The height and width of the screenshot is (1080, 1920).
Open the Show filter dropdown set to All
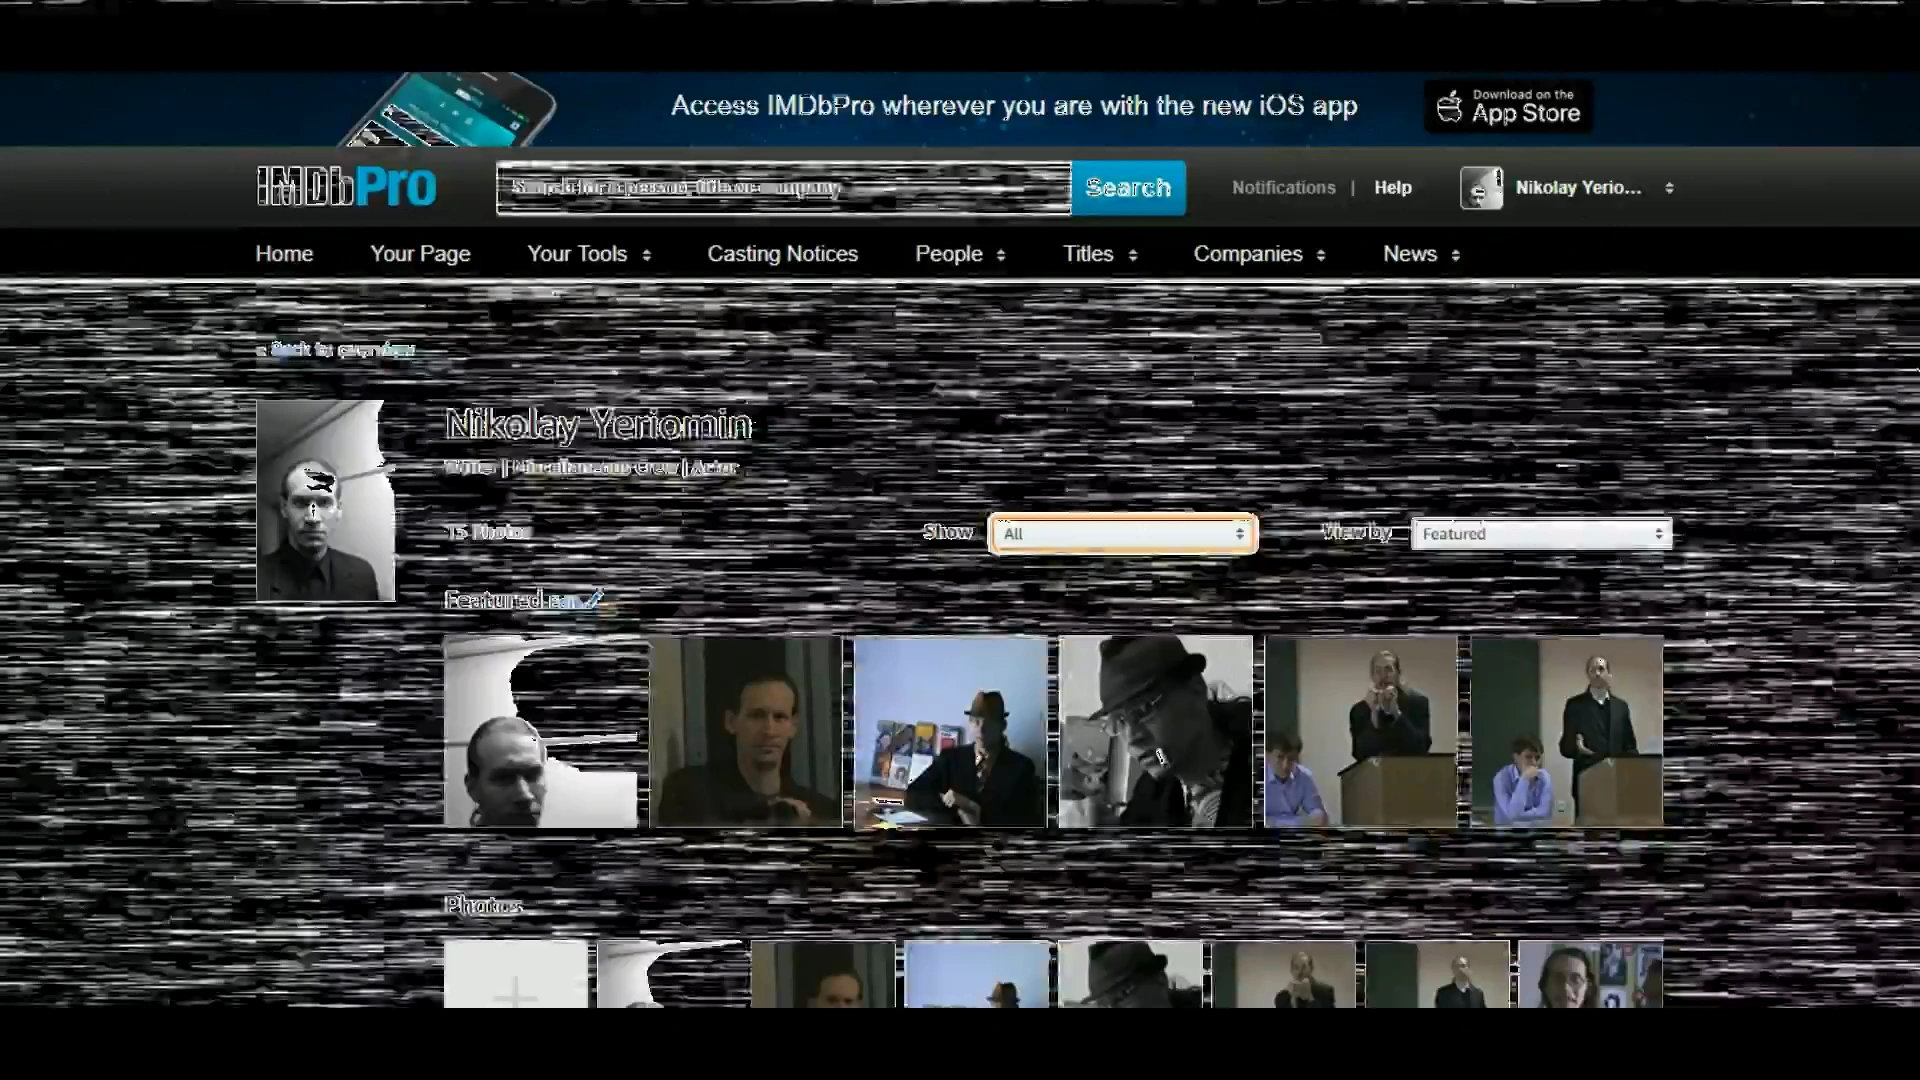[1122, 533]
